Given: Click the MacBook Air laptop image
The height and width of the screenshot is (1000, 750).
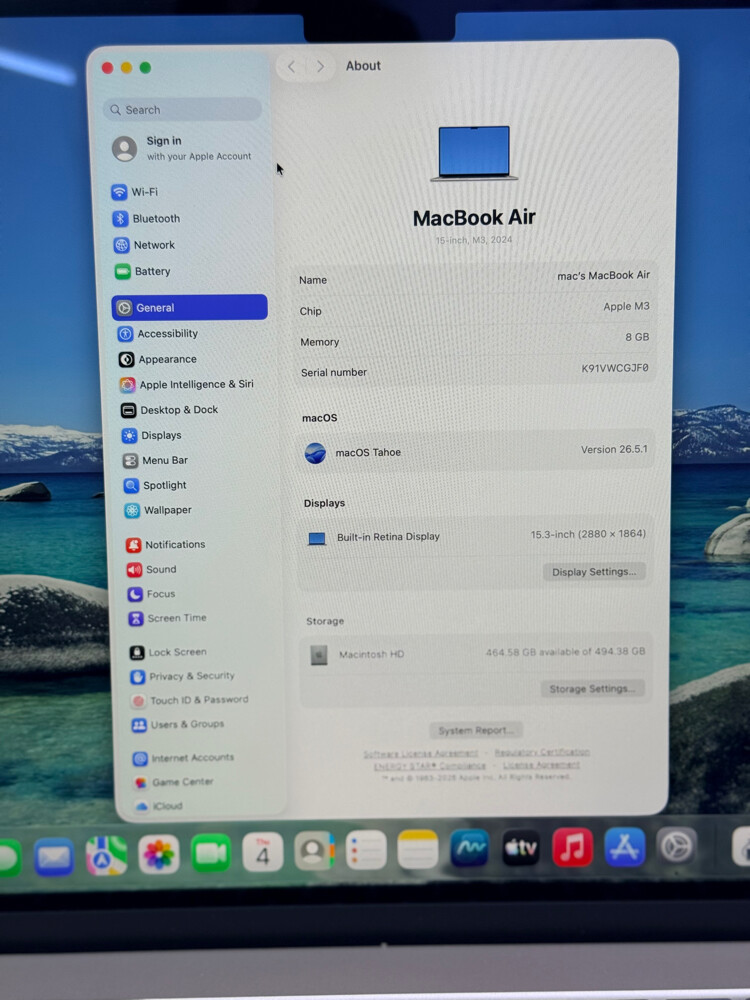Looking at the screenshot, I should coord(474,154).
